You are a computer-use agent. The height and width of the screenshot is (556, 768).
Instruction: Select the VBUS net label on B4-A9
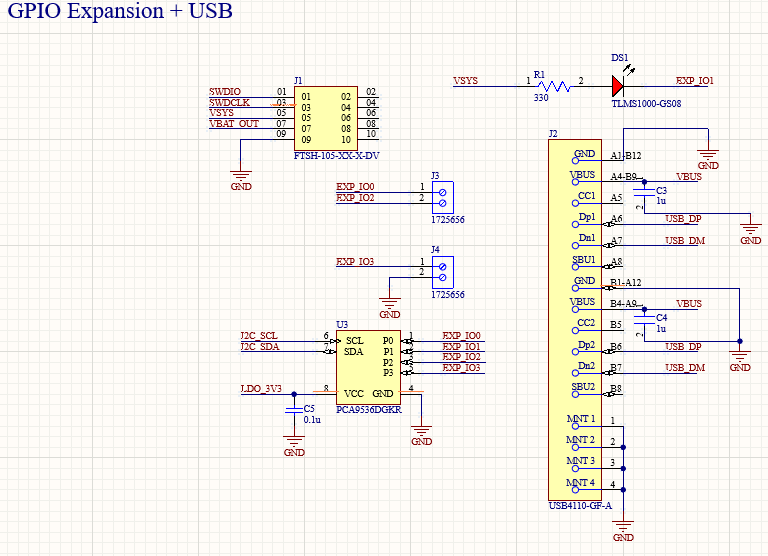[689, 304]
